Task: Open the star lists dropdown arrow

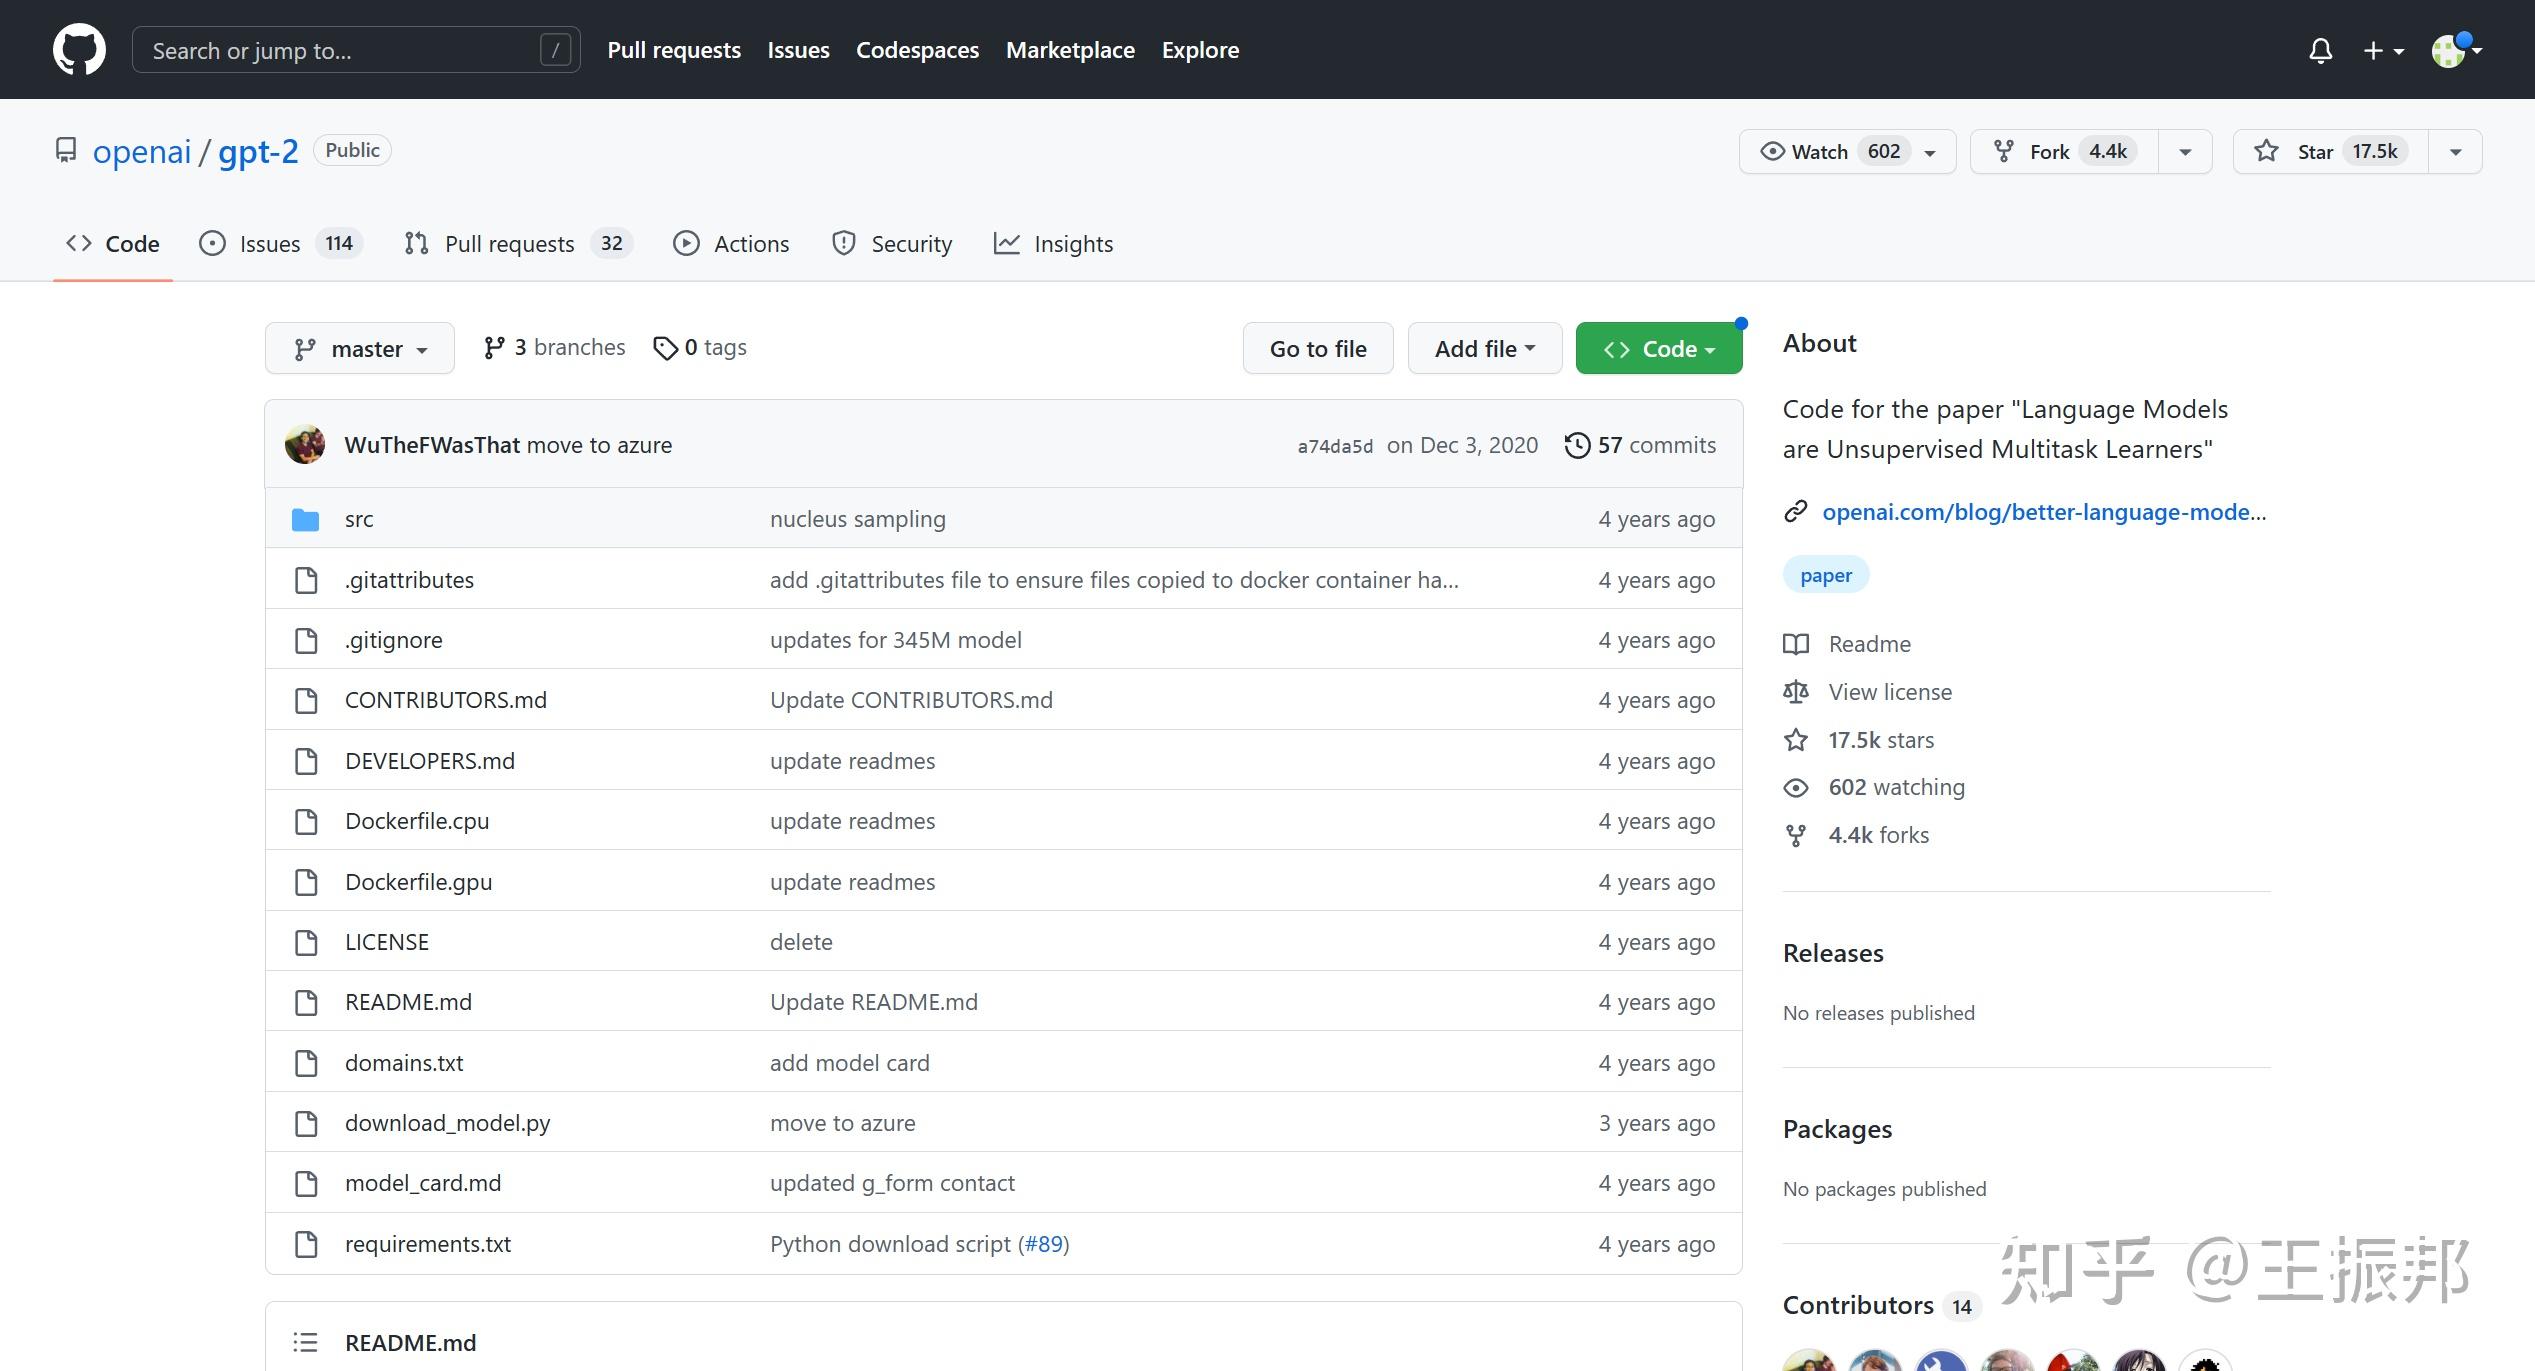Action: tap(2455, 152)
